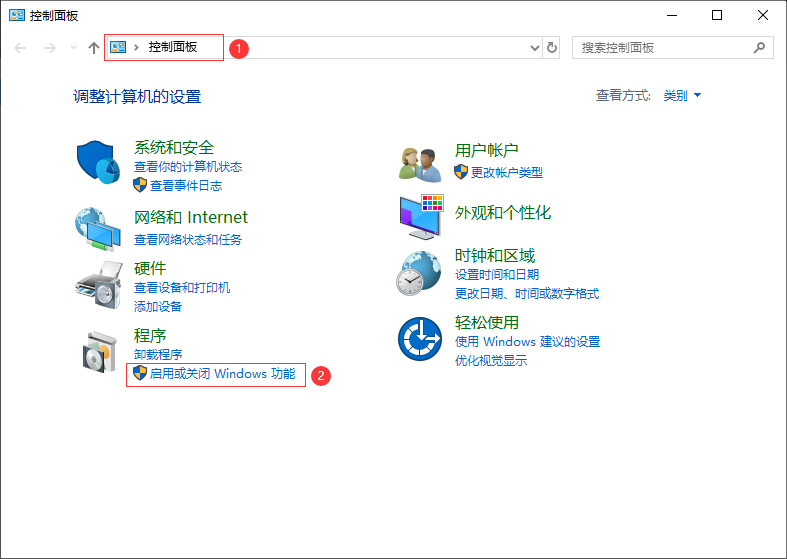Screen dimensions: 787x559
Task: Click the control panel icon in title bar
Action: (17, 16)
